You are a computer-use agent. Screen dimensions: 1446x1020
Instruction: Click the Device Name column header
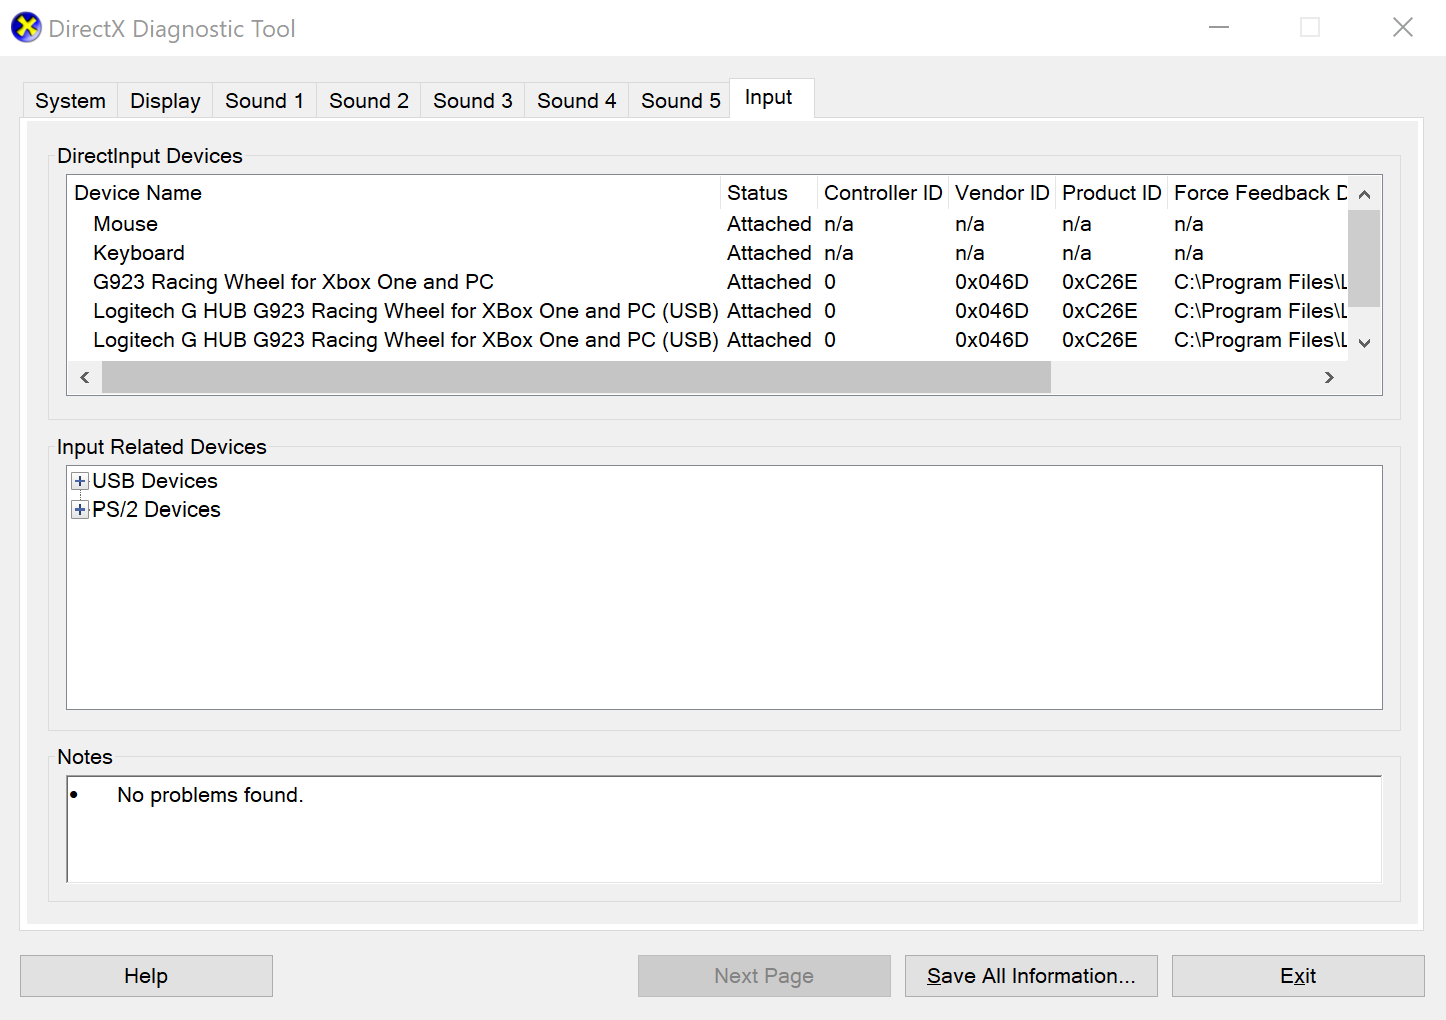[x=394, y=193]
